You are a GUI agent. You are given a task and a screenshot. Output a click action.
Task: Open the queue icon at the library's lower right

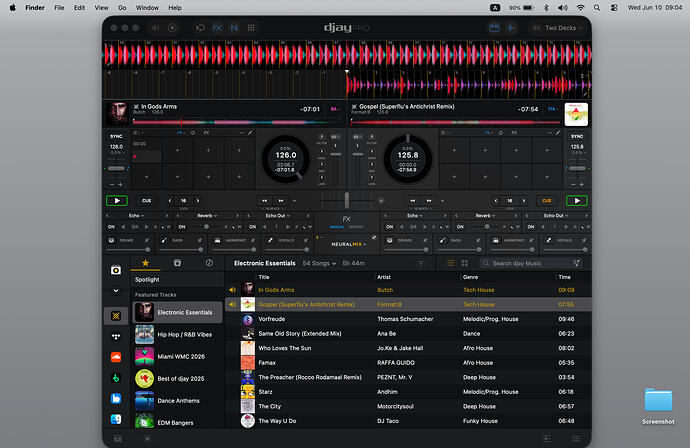[x=576, y=438]
